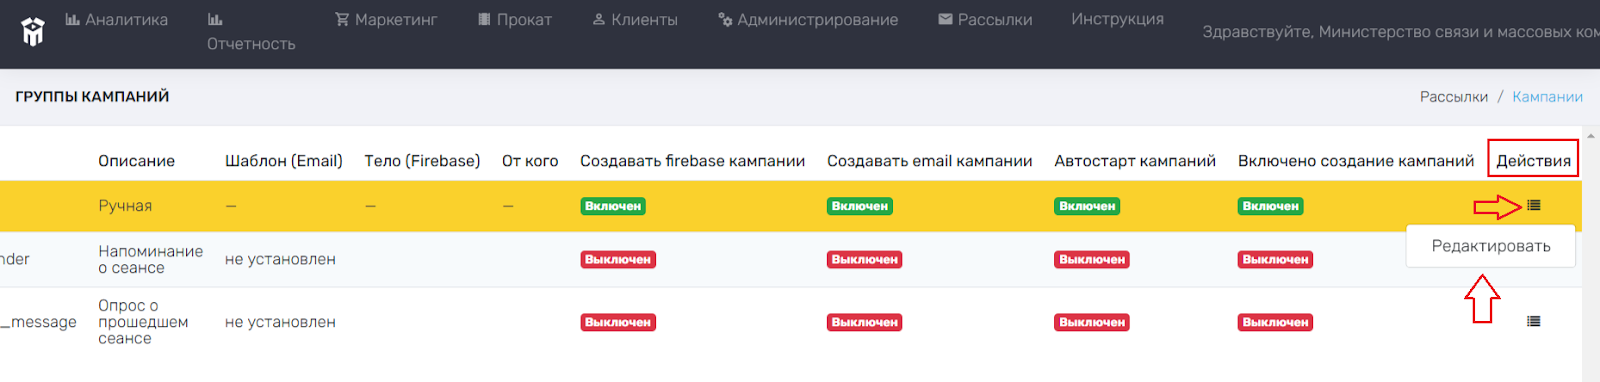Click Выключен firebase badge in Напоминание row
The width and height of the screenshot is (1600, 382).
tap(618, 260)
